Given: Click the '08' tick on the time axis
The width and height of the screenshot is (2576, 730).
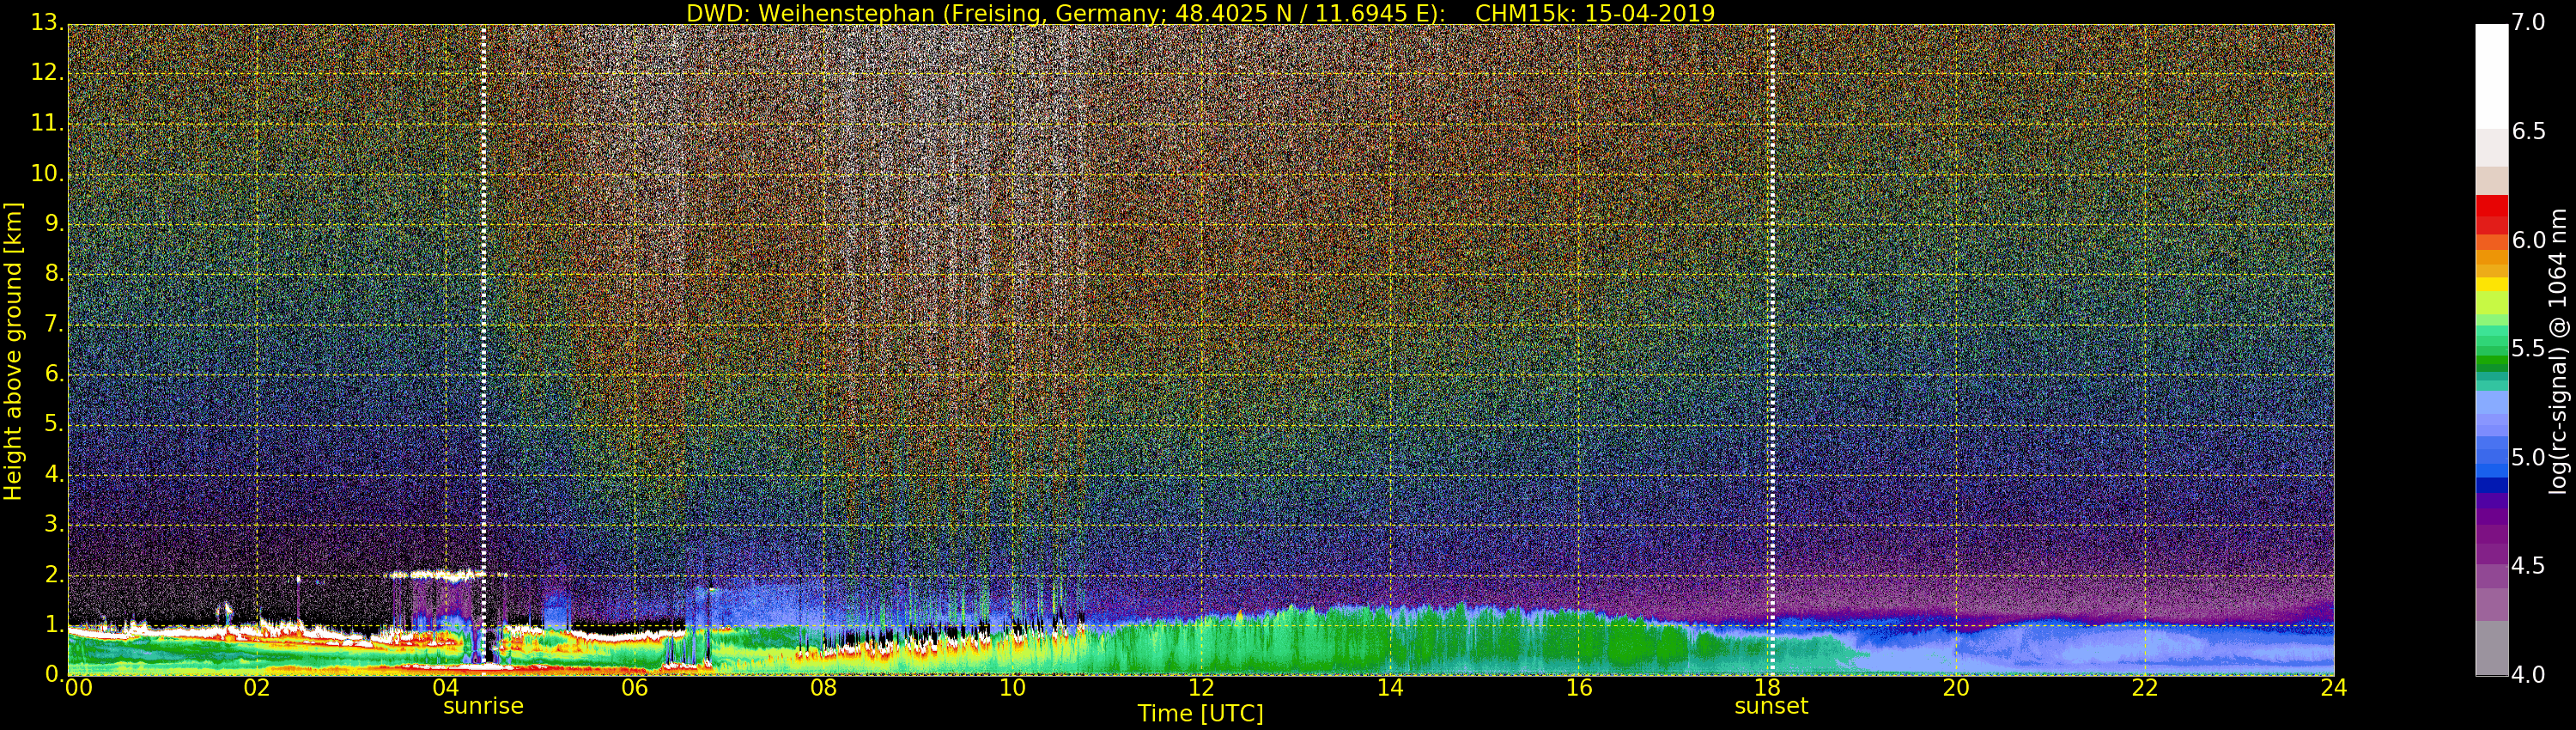Looking at the screenshot, I should point(823,688).
